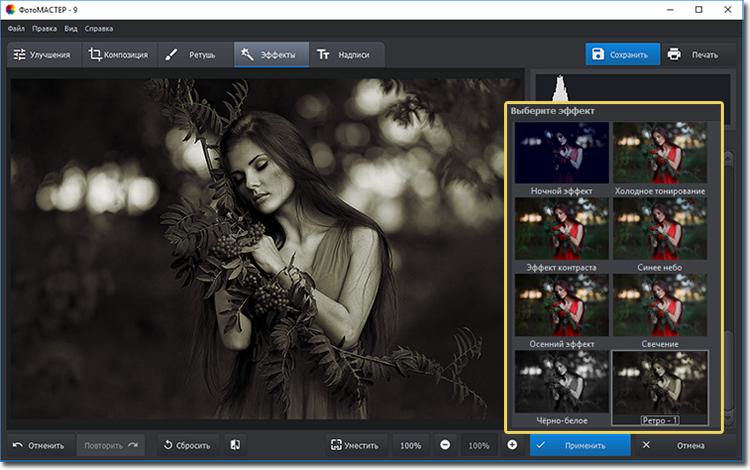Screen dimensions: 750x470
Task: Switch to the Композиция tab
Action: coord(118,55)
